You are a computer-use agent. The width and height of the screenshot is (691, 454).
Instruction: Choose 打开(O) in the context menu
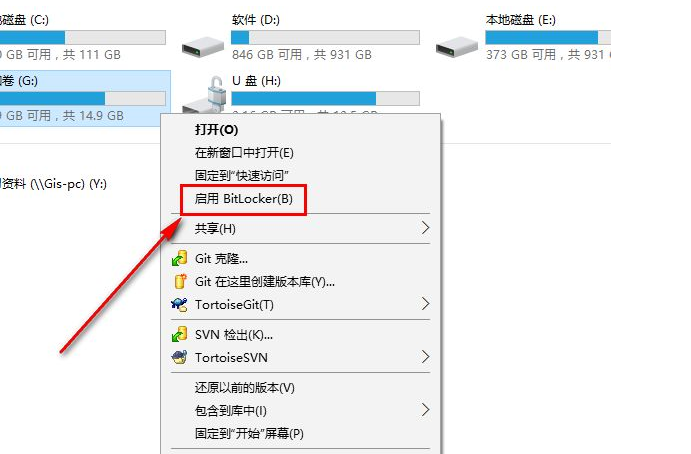click(x=216, y=130)
